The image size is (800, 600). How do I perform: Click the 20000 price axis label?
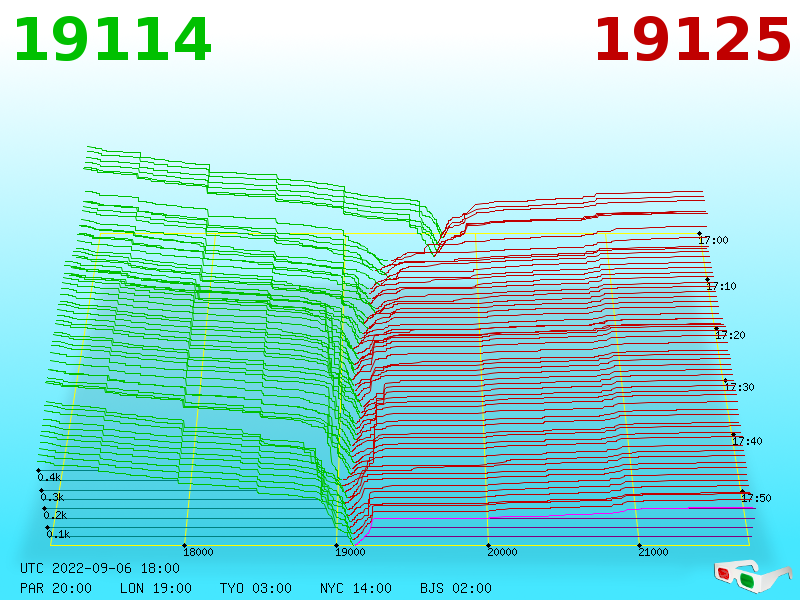[x=502, y=552]
